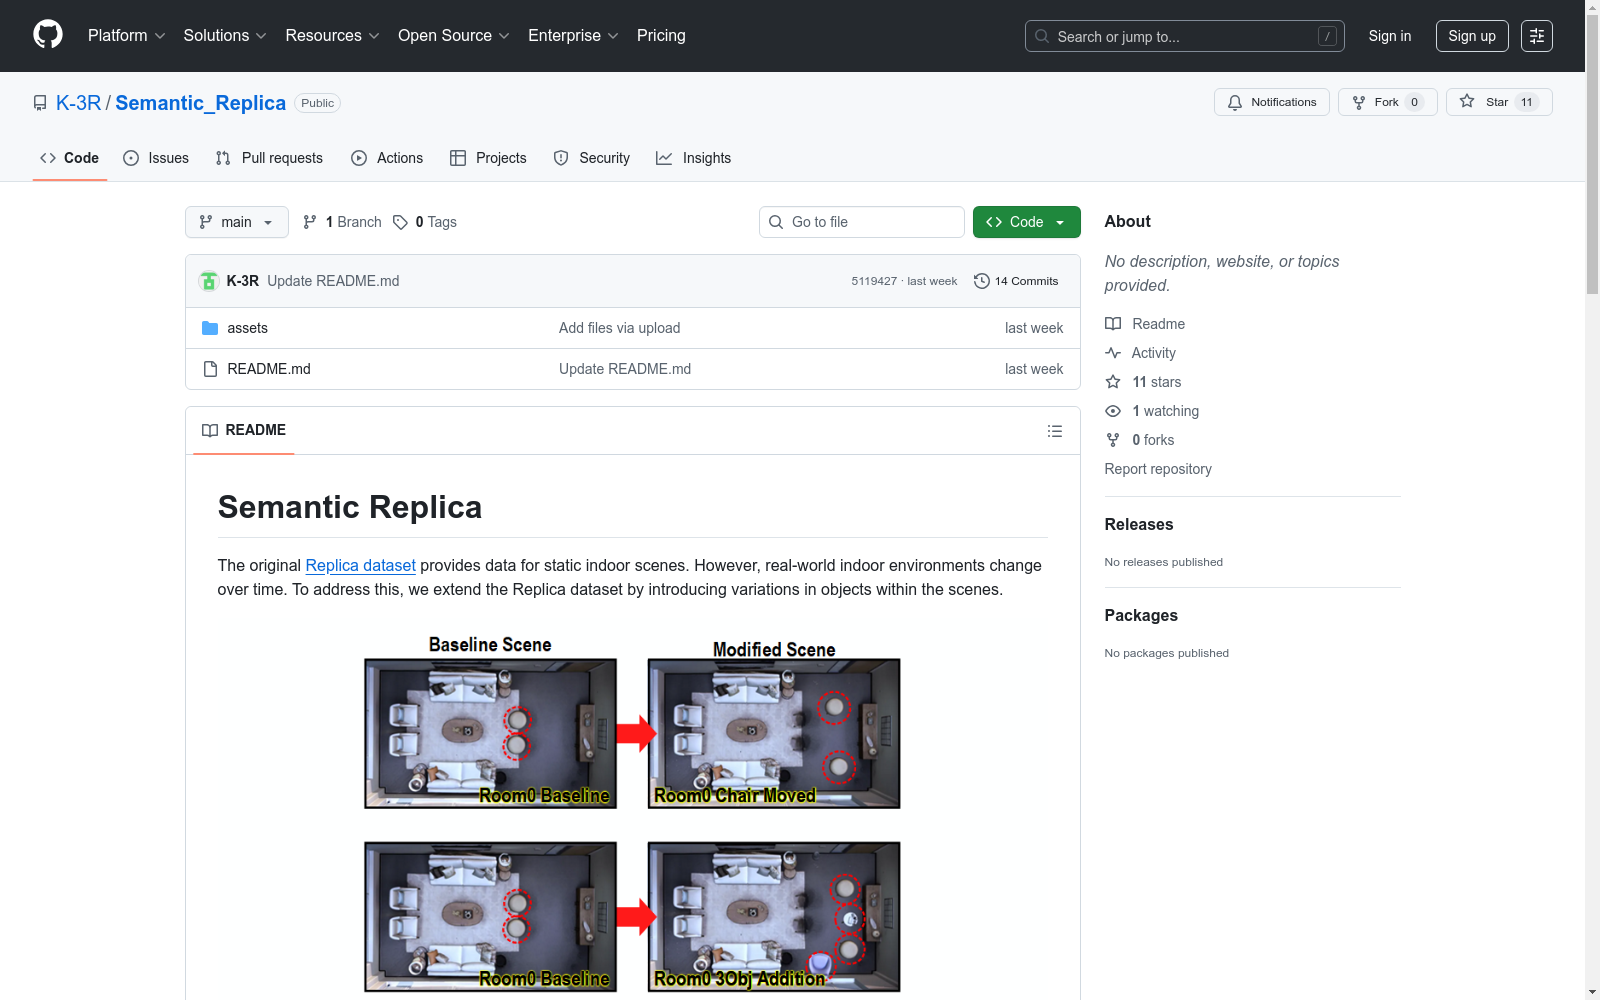
Task: Open the Pricing page
Action: click(x=661, y=35)
